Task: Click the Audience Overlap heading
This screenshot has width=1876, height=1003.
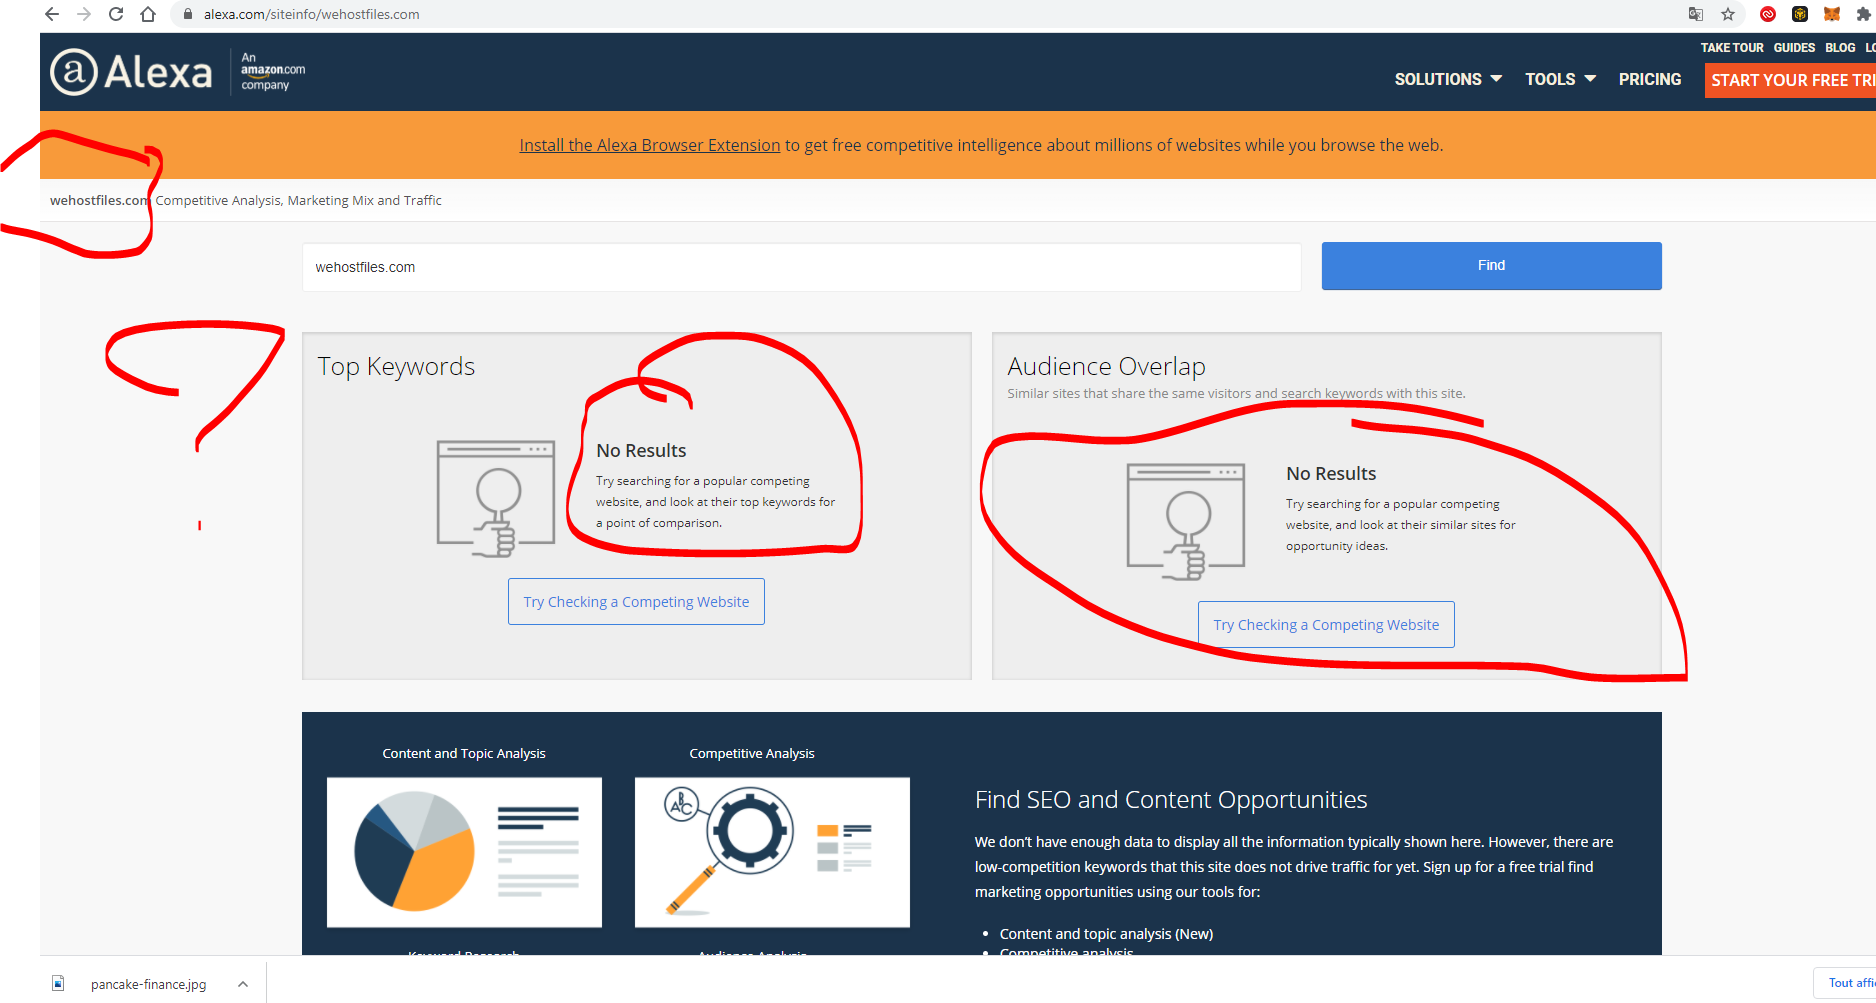Action: click(1106, 366)
